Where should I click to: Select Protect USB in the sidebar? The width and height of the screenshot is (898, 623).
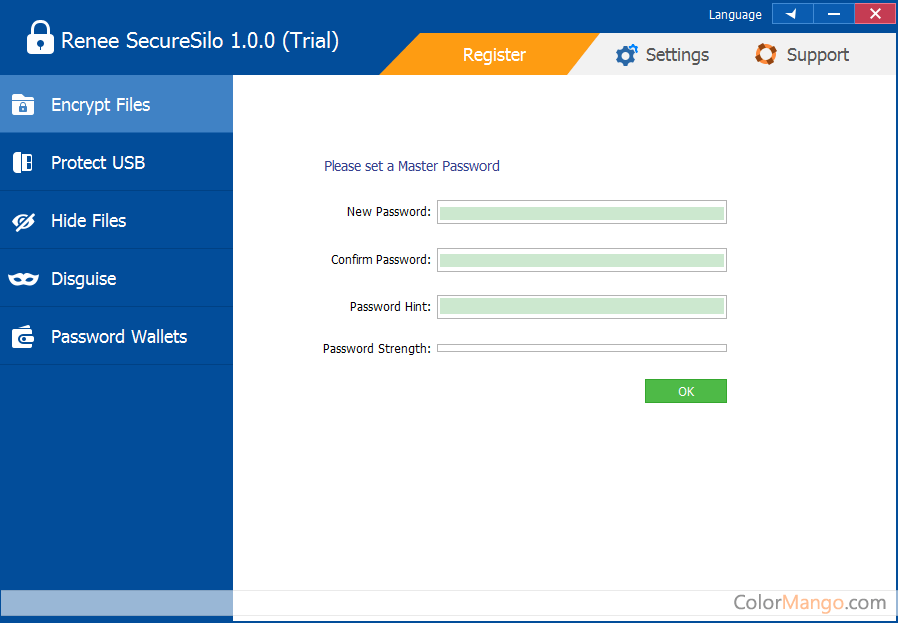tap(116, 162)
